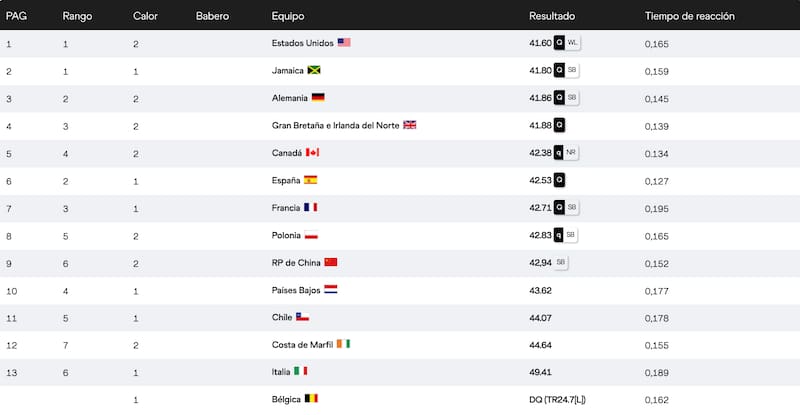The height and width of the screenshot is (415, 800).
Task: Click the China flag icon
Action: click(331, 262)
